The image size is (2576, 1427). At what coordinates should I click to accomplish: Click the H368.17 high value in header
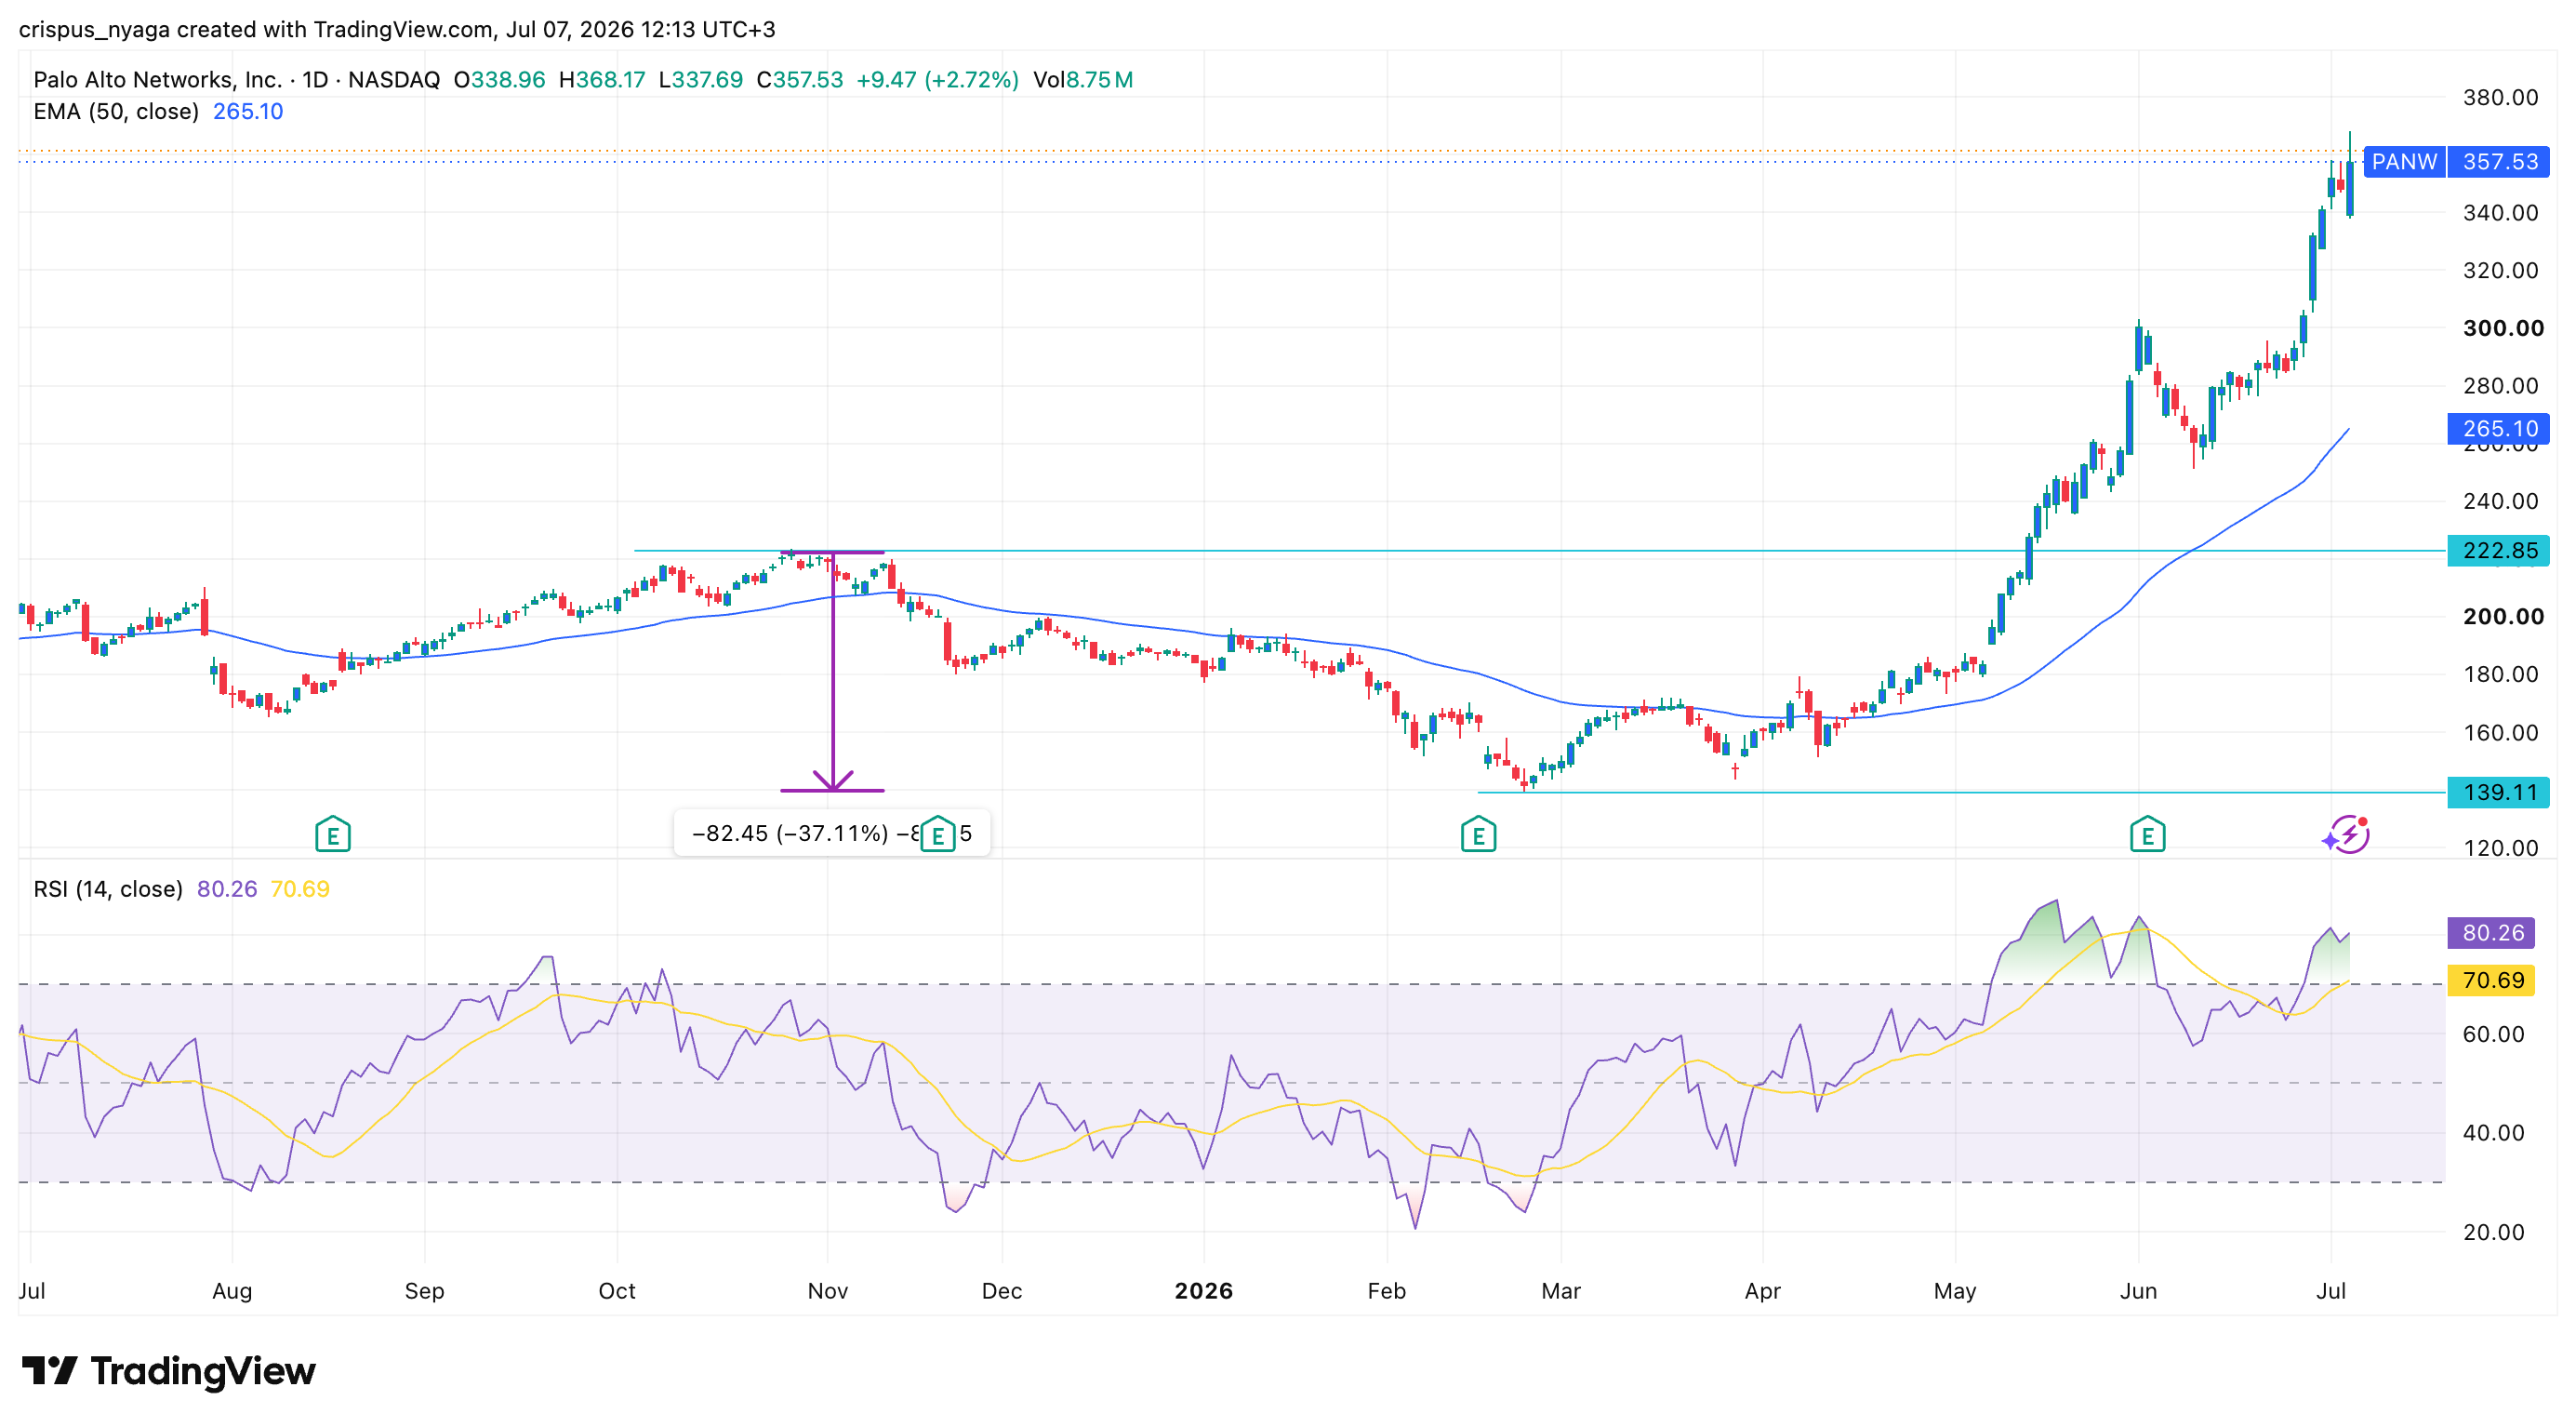coord(602,80)
